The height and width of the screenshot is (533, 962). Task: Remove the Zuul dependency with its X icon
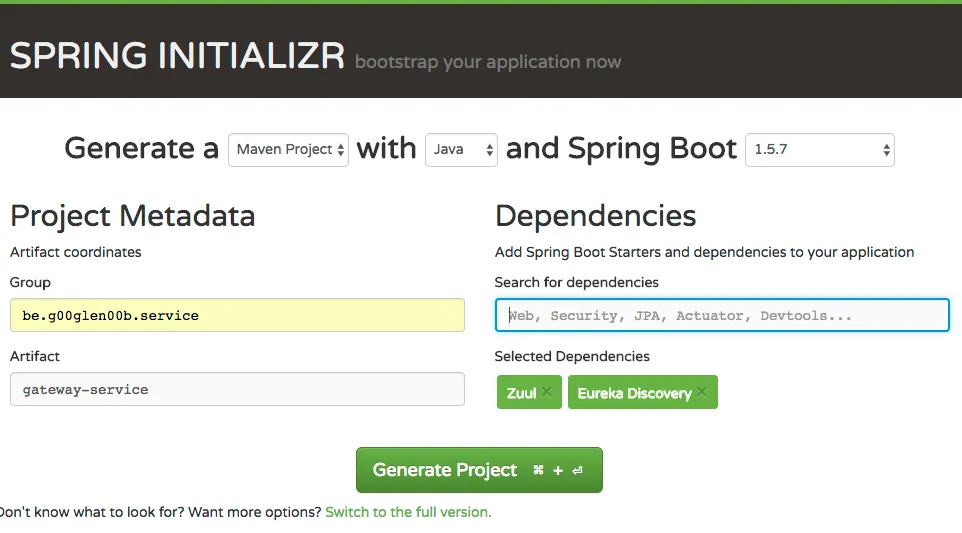click(547, 392)
